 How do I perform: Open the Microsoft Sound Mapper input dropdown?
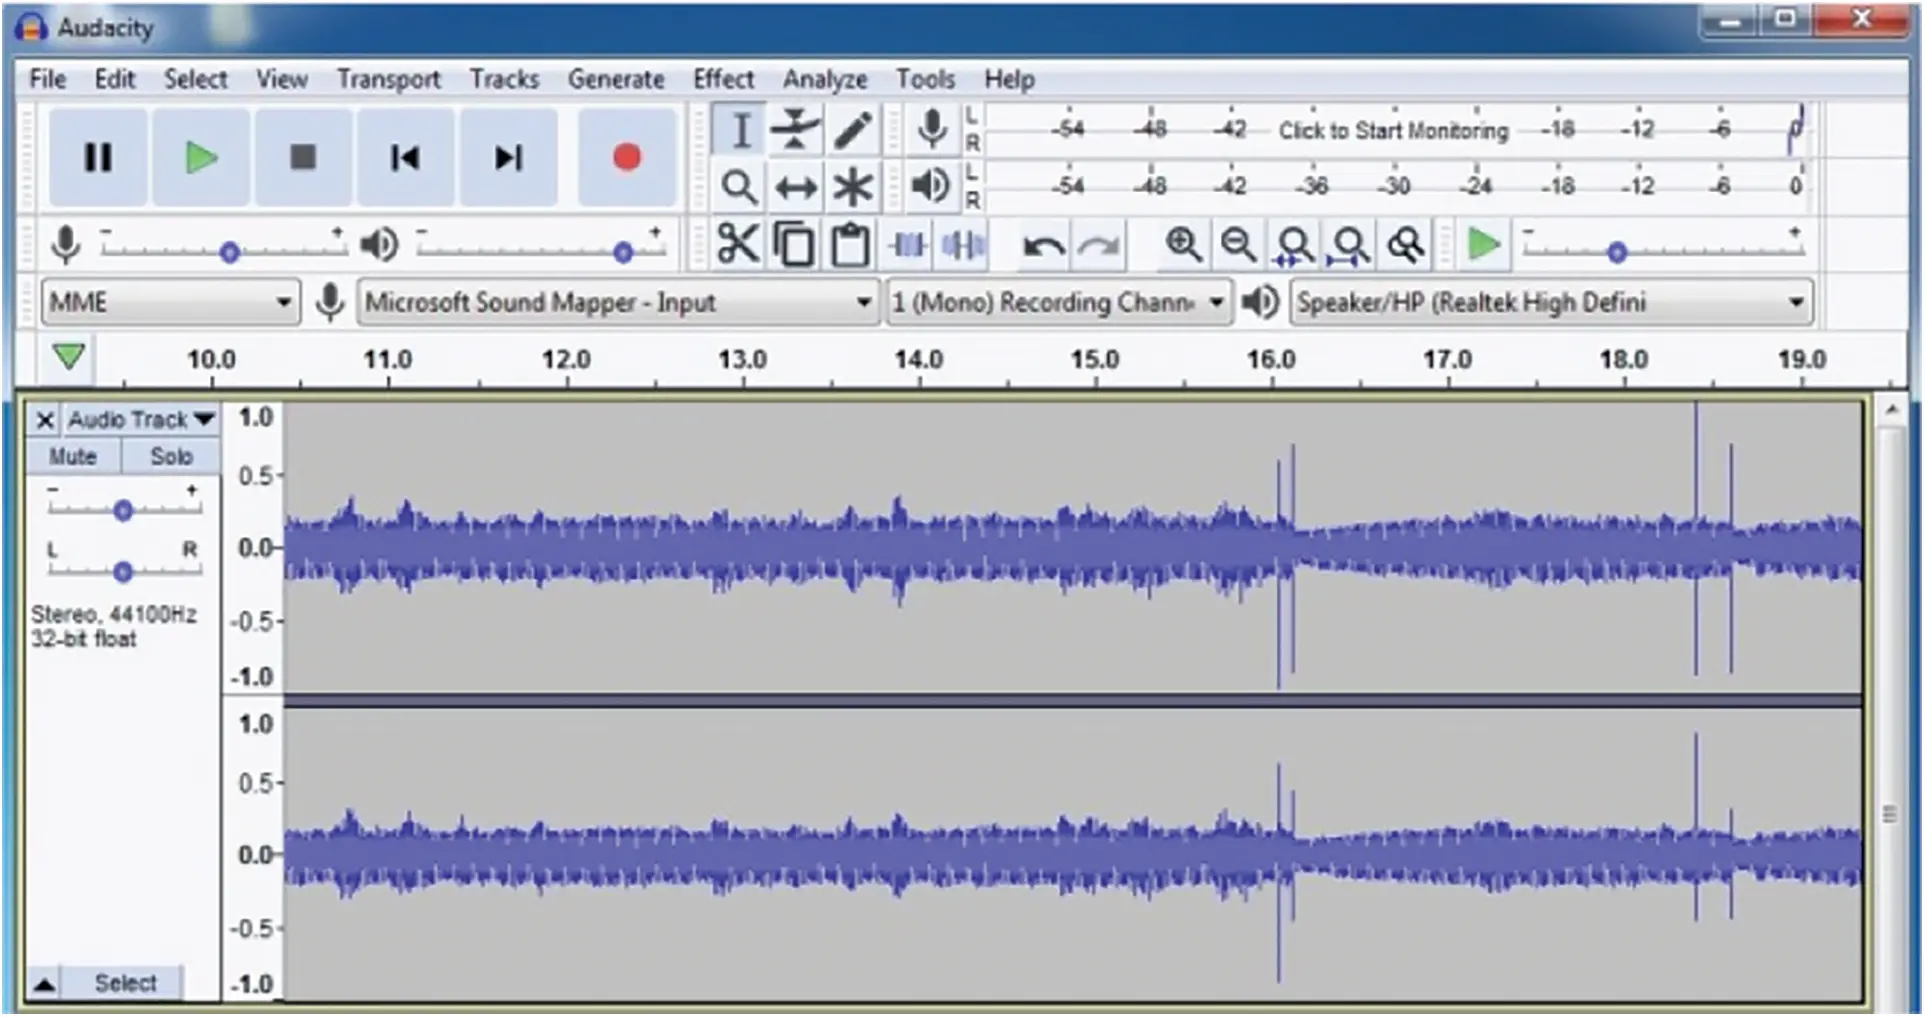864,302
